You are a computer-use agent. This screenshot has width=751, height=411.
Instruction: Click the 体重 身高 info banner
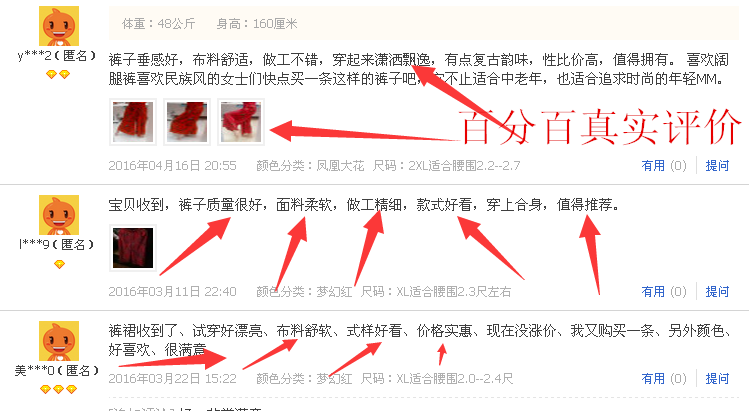[424, 23]
